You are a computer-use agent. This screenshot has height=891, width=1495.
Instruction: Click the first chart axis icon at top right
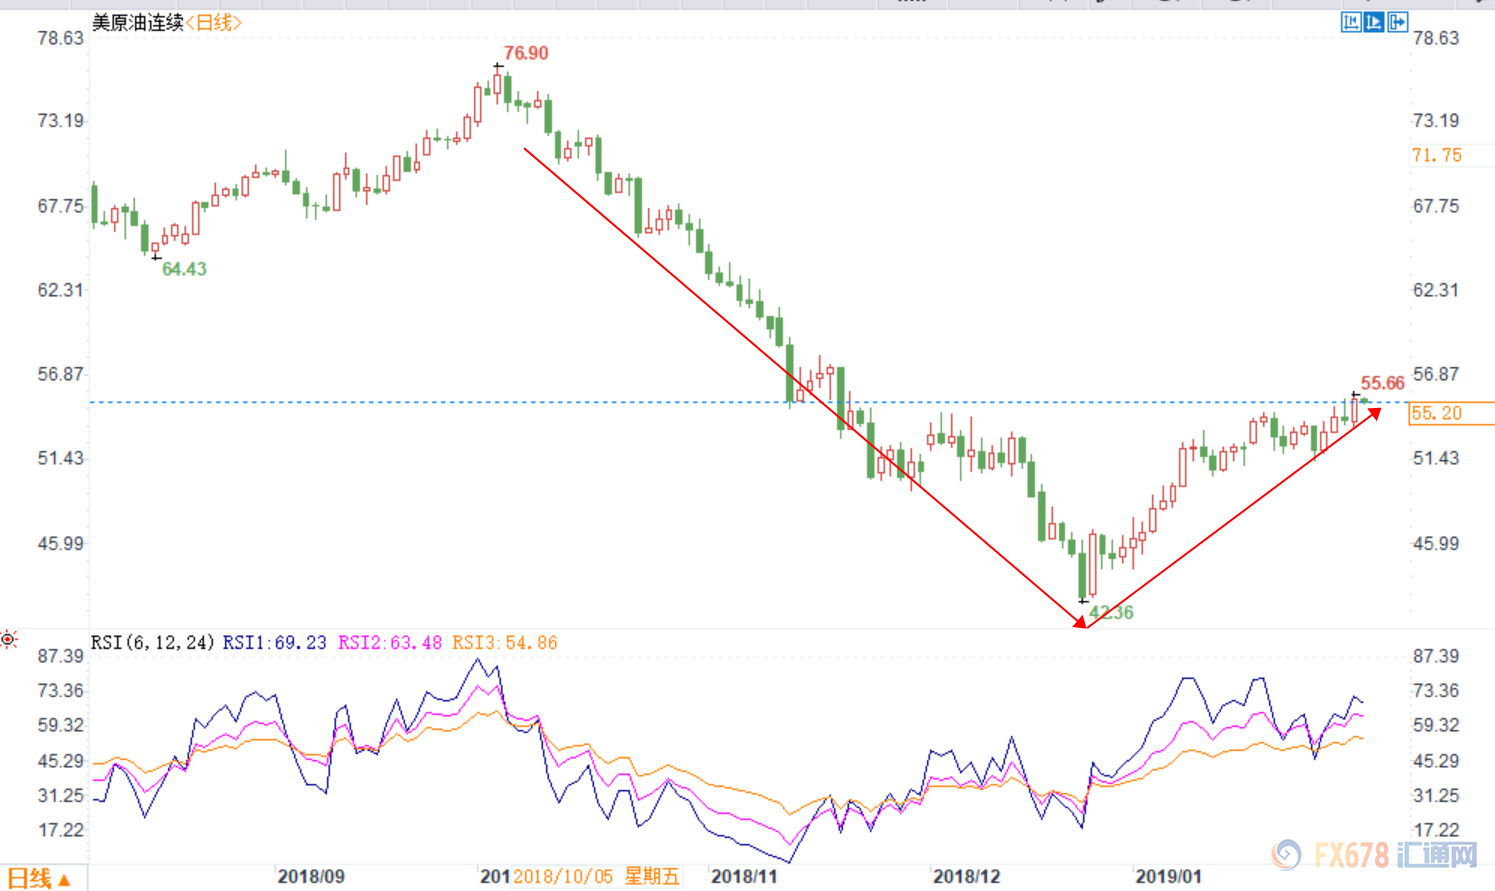pyautogui.click(x=1351, y=22)
